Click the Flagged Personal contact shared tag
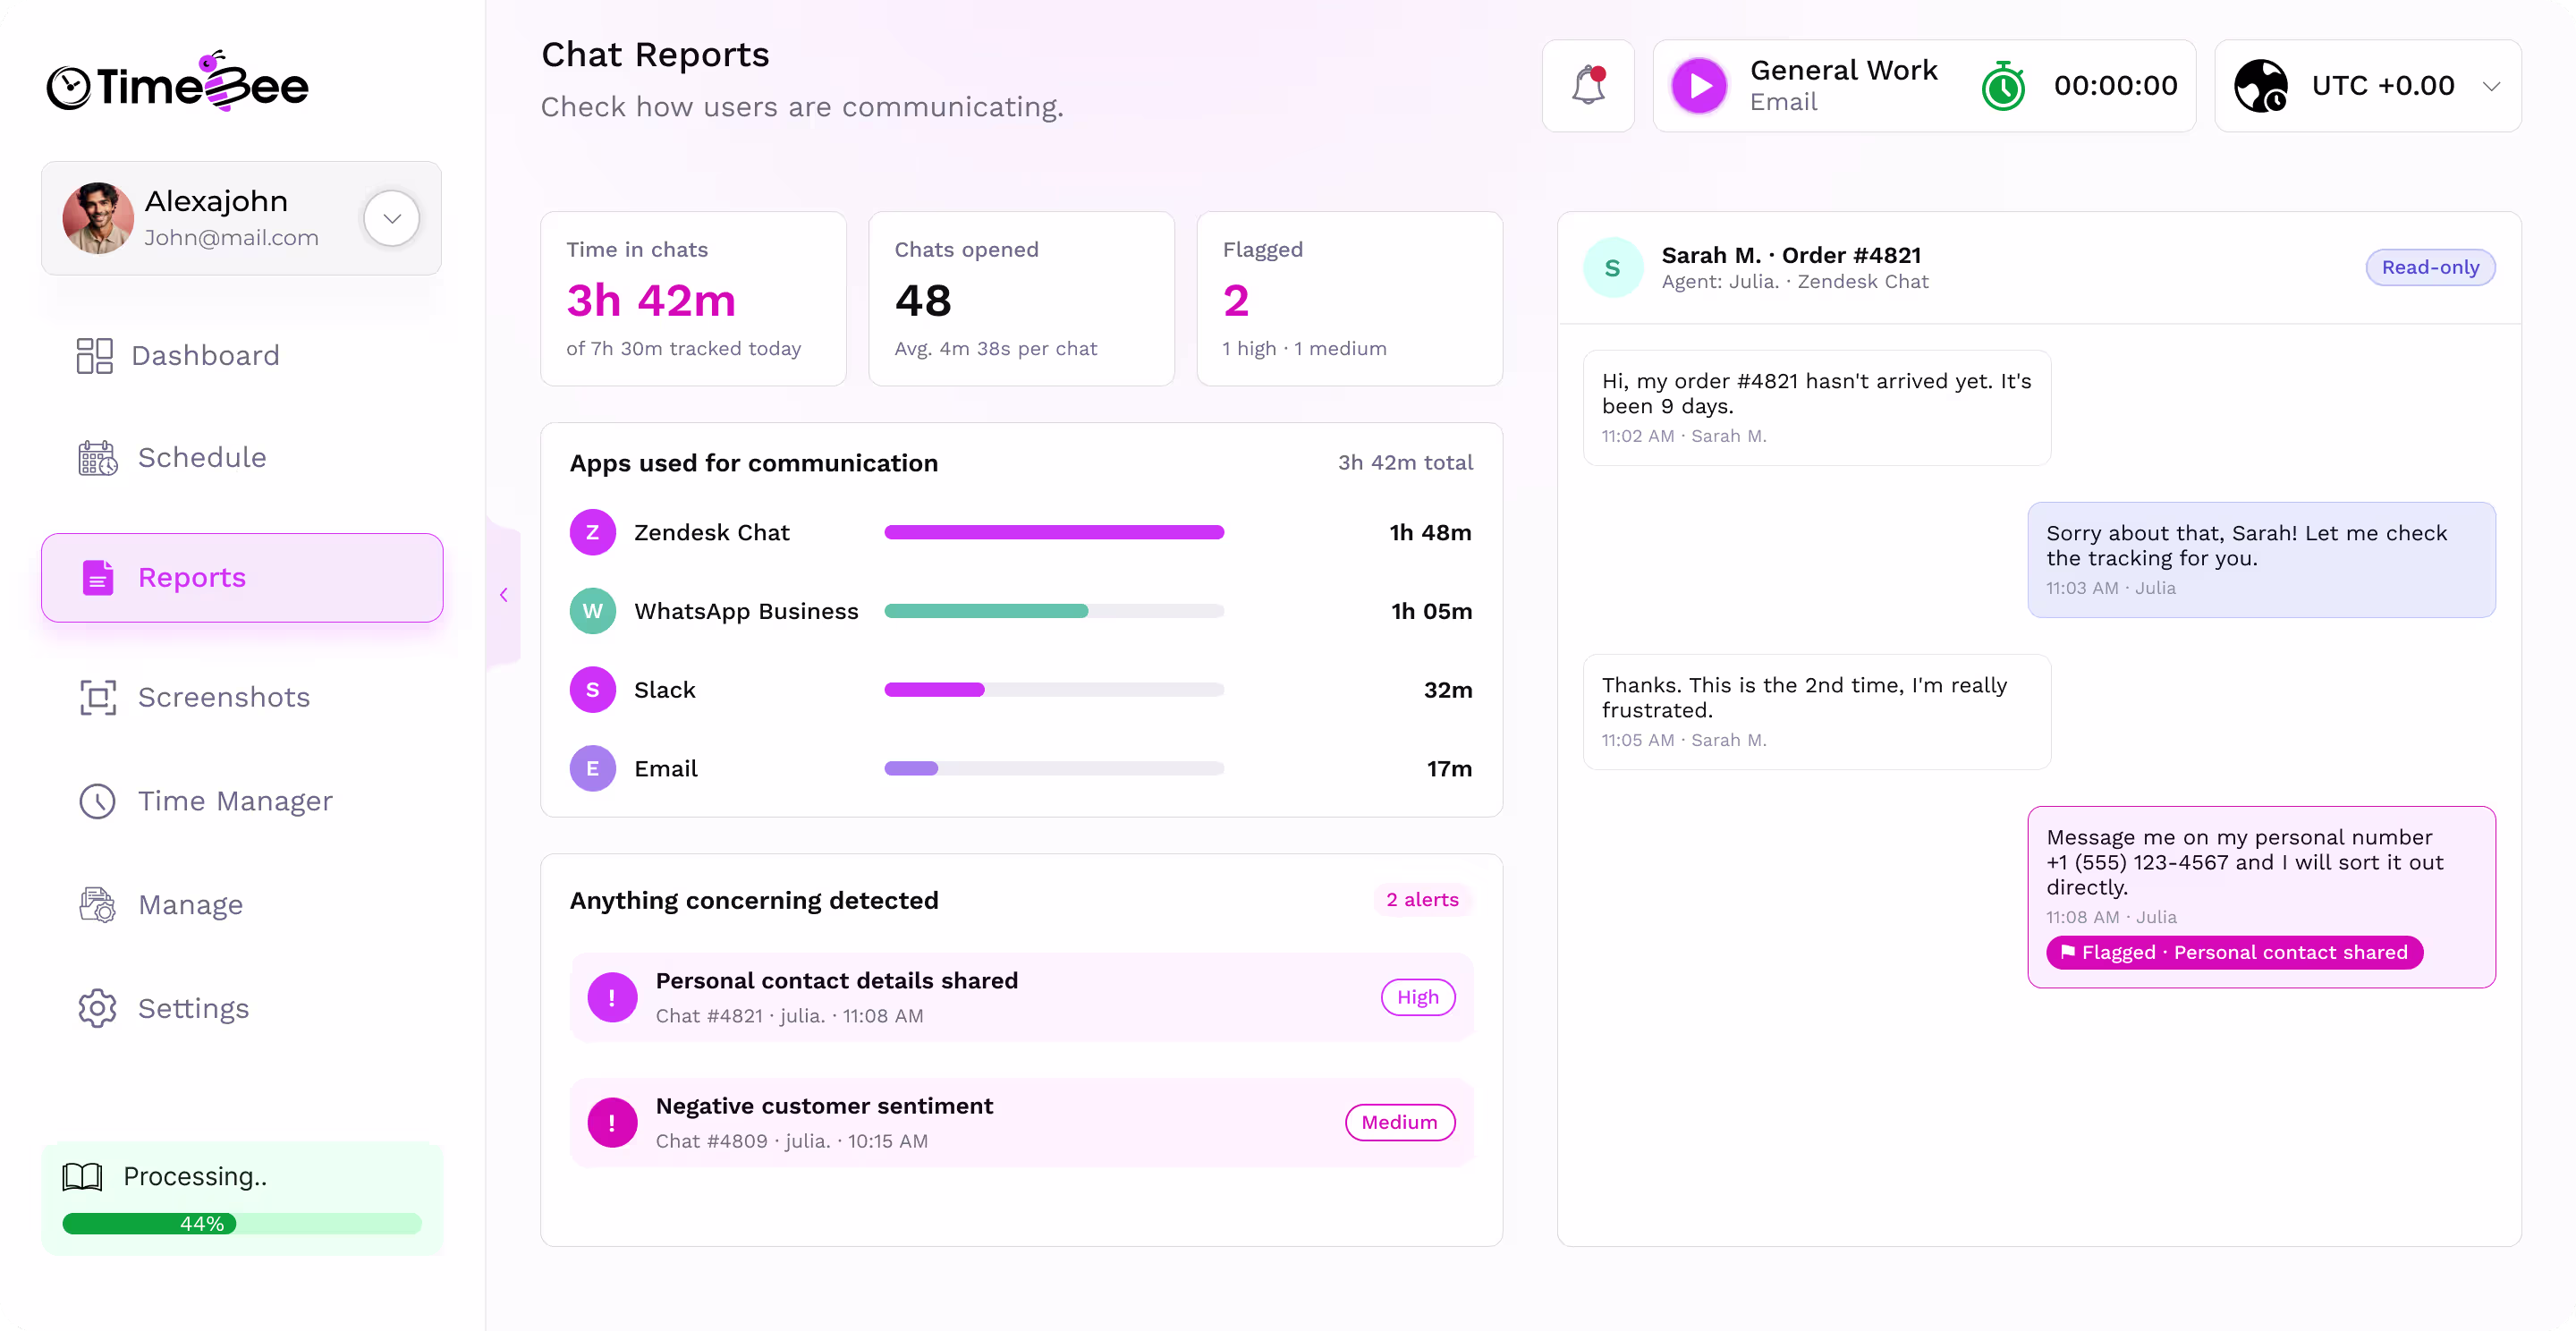This screenshot has width=2576, height=1331. (2234, 953)
